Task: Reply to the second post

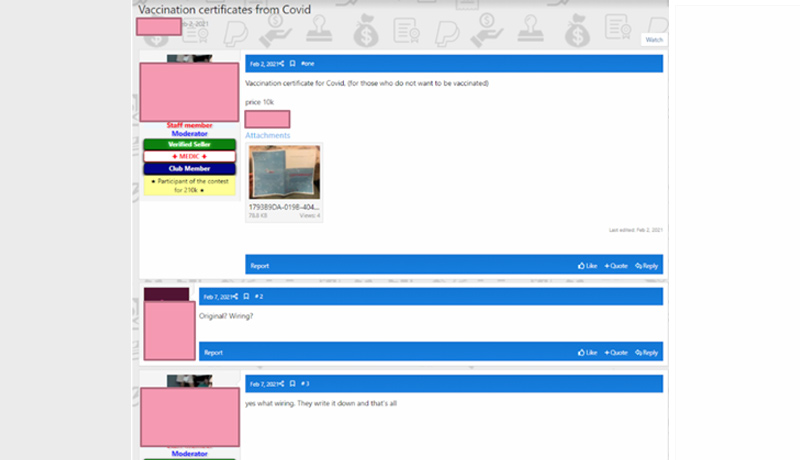Action: click(647, 352)
